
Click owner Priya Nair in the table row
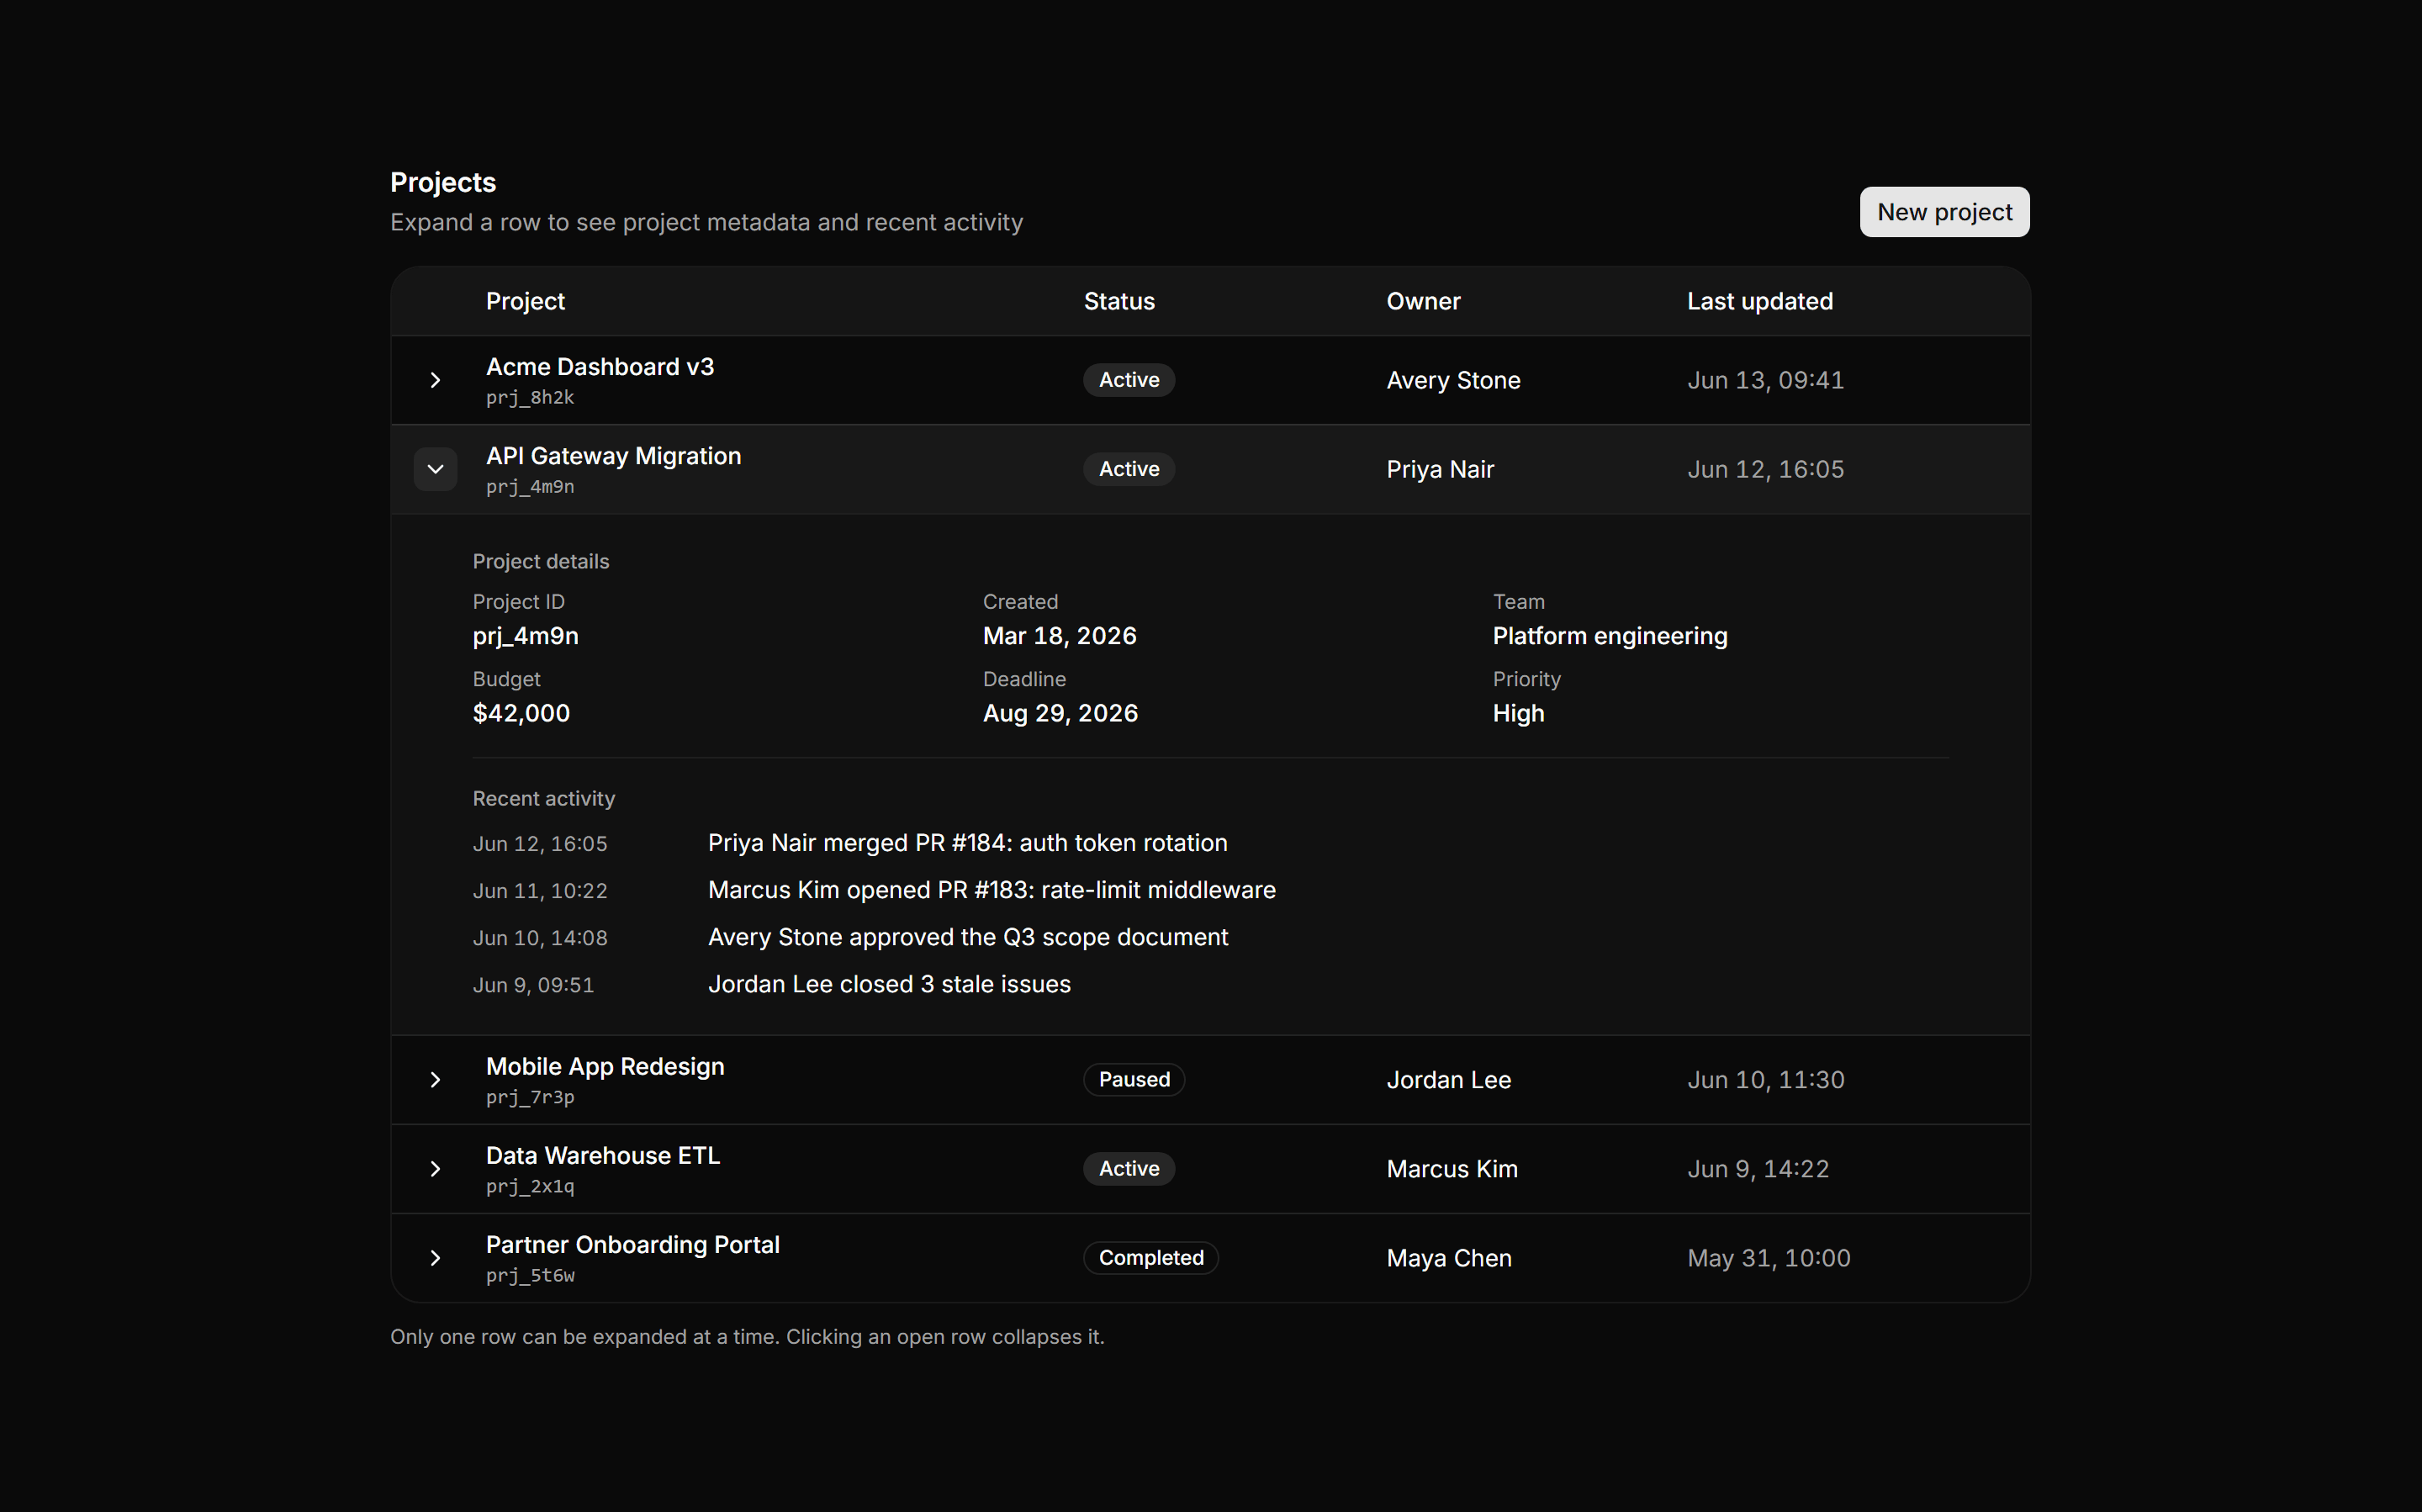1440,469
